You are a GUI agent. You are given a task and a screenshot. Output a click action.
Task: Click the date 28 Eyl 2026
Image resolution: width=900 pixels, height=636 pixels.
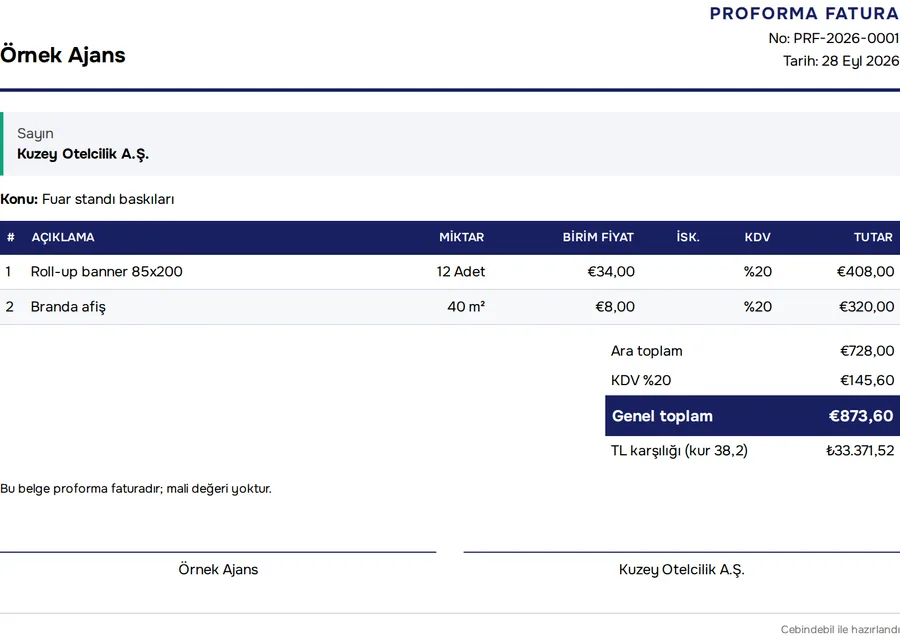[x=860, y=61]
